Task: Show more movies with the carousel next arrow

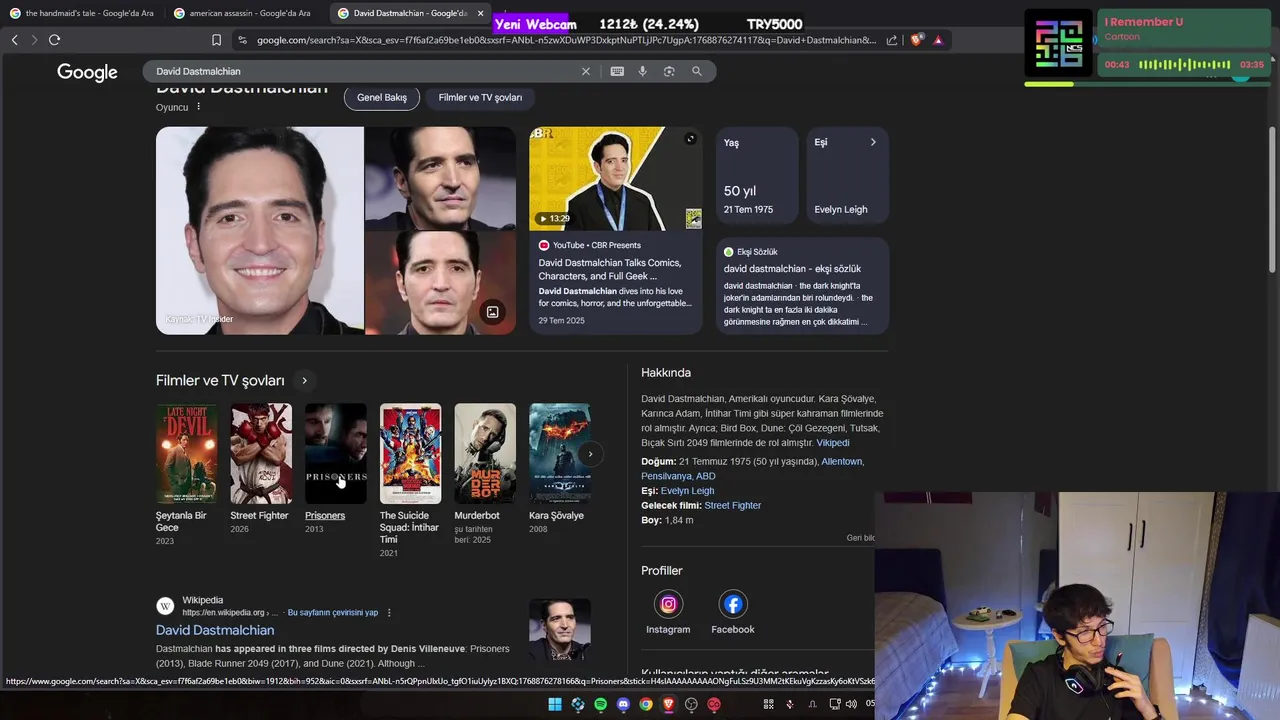Action: tap(590, 454)
